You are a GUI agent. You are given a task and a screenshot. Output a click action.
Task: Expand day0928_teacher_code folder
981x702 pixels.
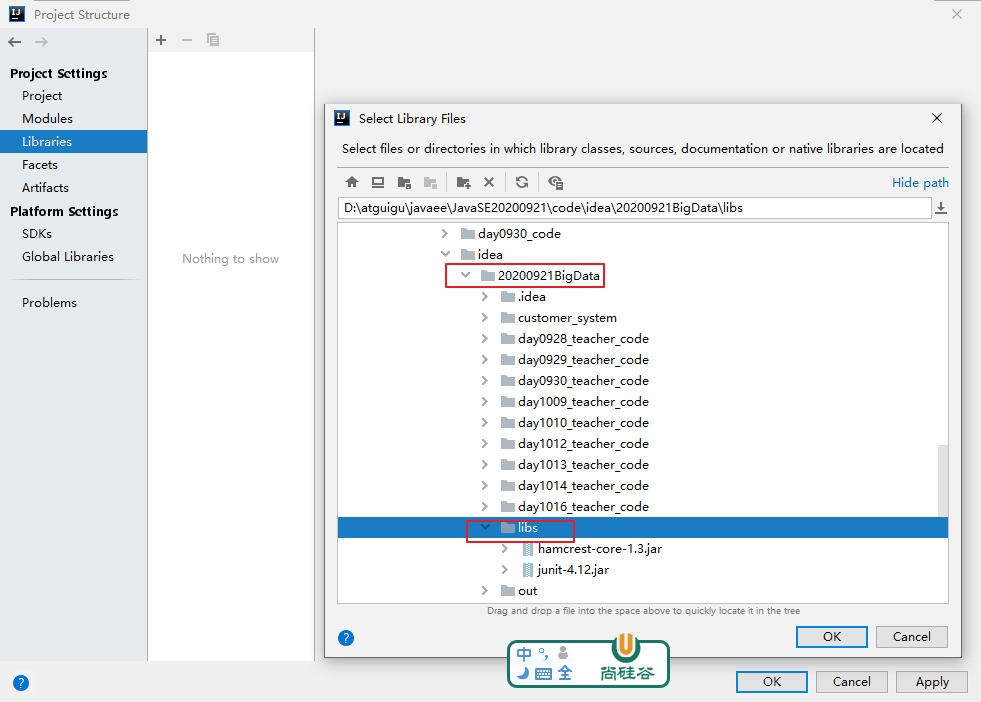(485, 338)
